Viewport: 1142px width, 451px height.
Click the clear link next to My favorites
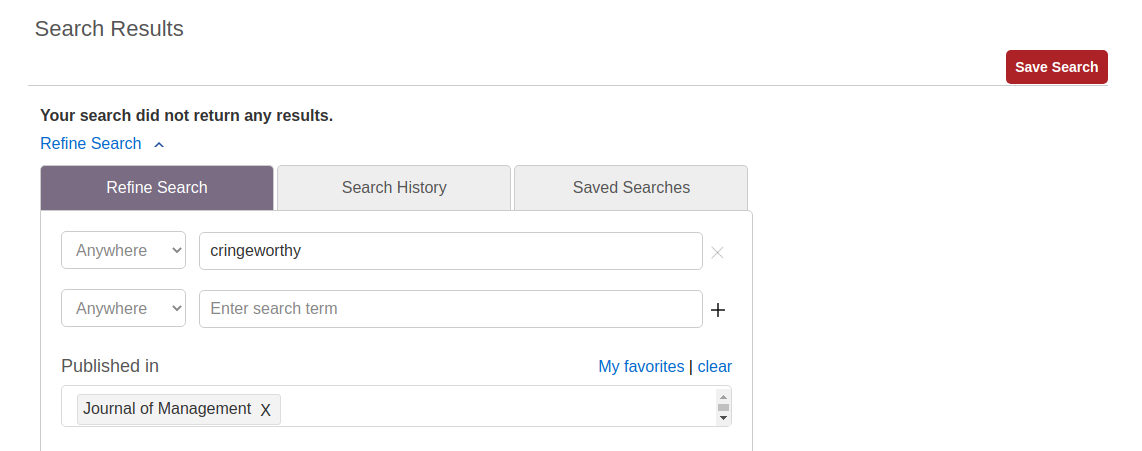pyautogui.click(x=714, y=366)
